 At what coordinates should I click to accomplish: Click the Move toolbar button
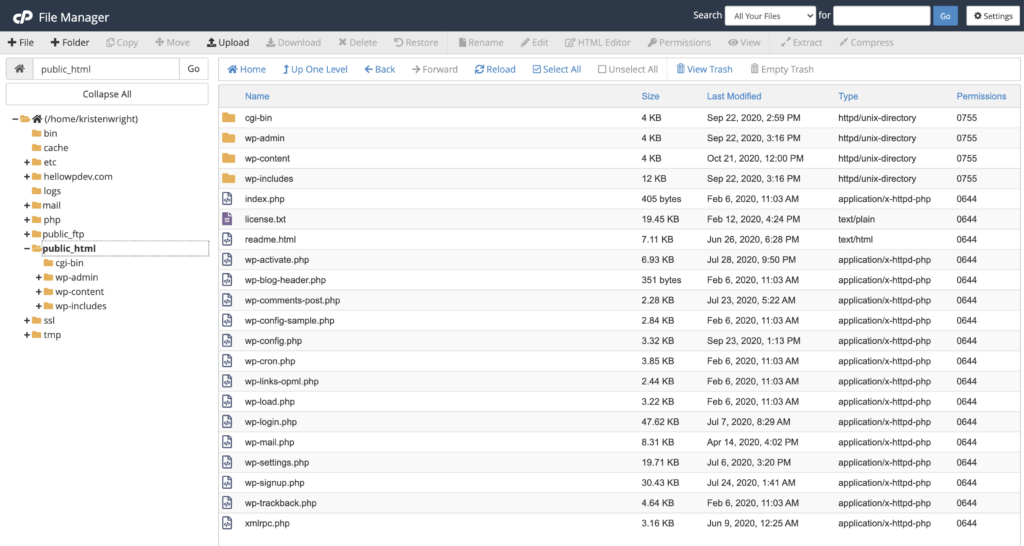click(172, 42)
